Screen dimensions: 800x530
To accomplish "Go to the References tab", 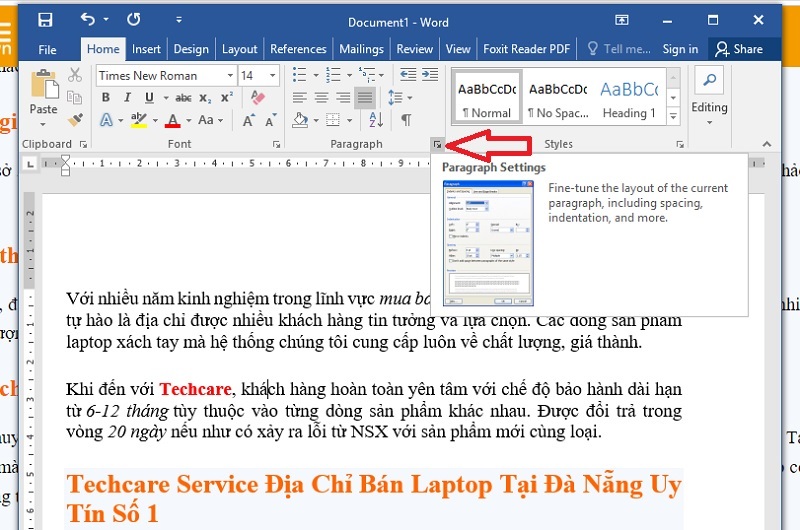I will coord(298,49).
